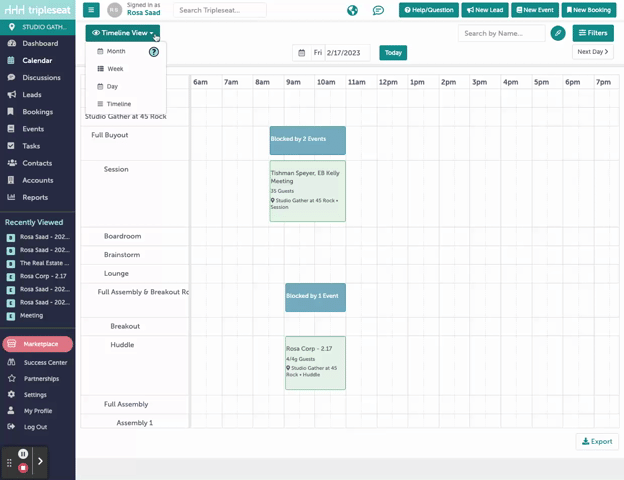Click the Search Tripleseat field
The width and height of the screenshot is (624, 480).
pyautogui.click(x=220, y=10)
